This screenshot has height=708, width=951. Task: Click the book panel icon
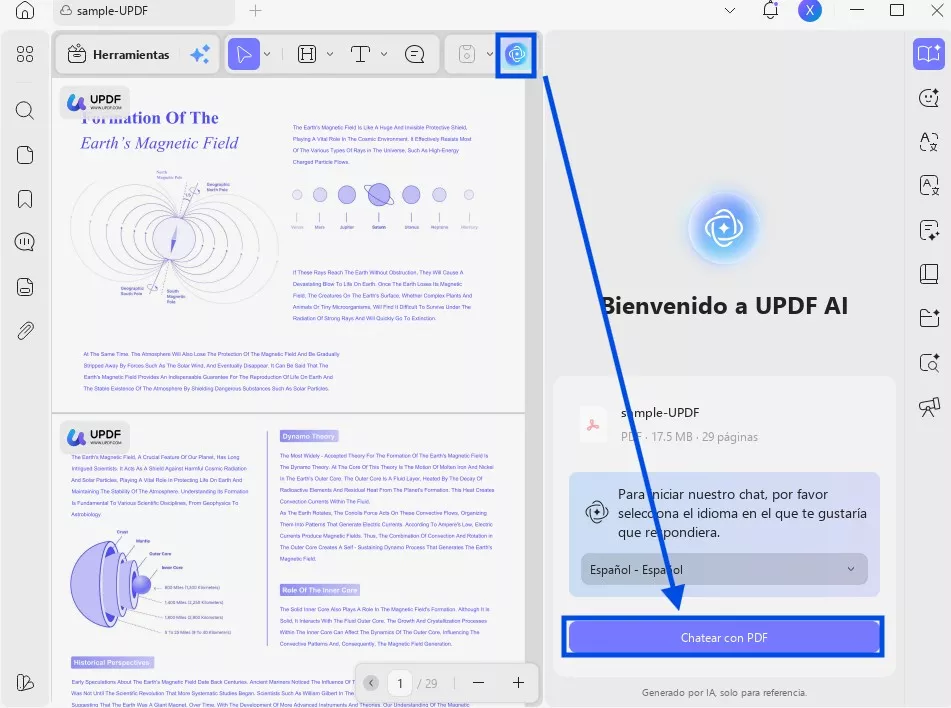pyautogui.click(x=929, y=274)
